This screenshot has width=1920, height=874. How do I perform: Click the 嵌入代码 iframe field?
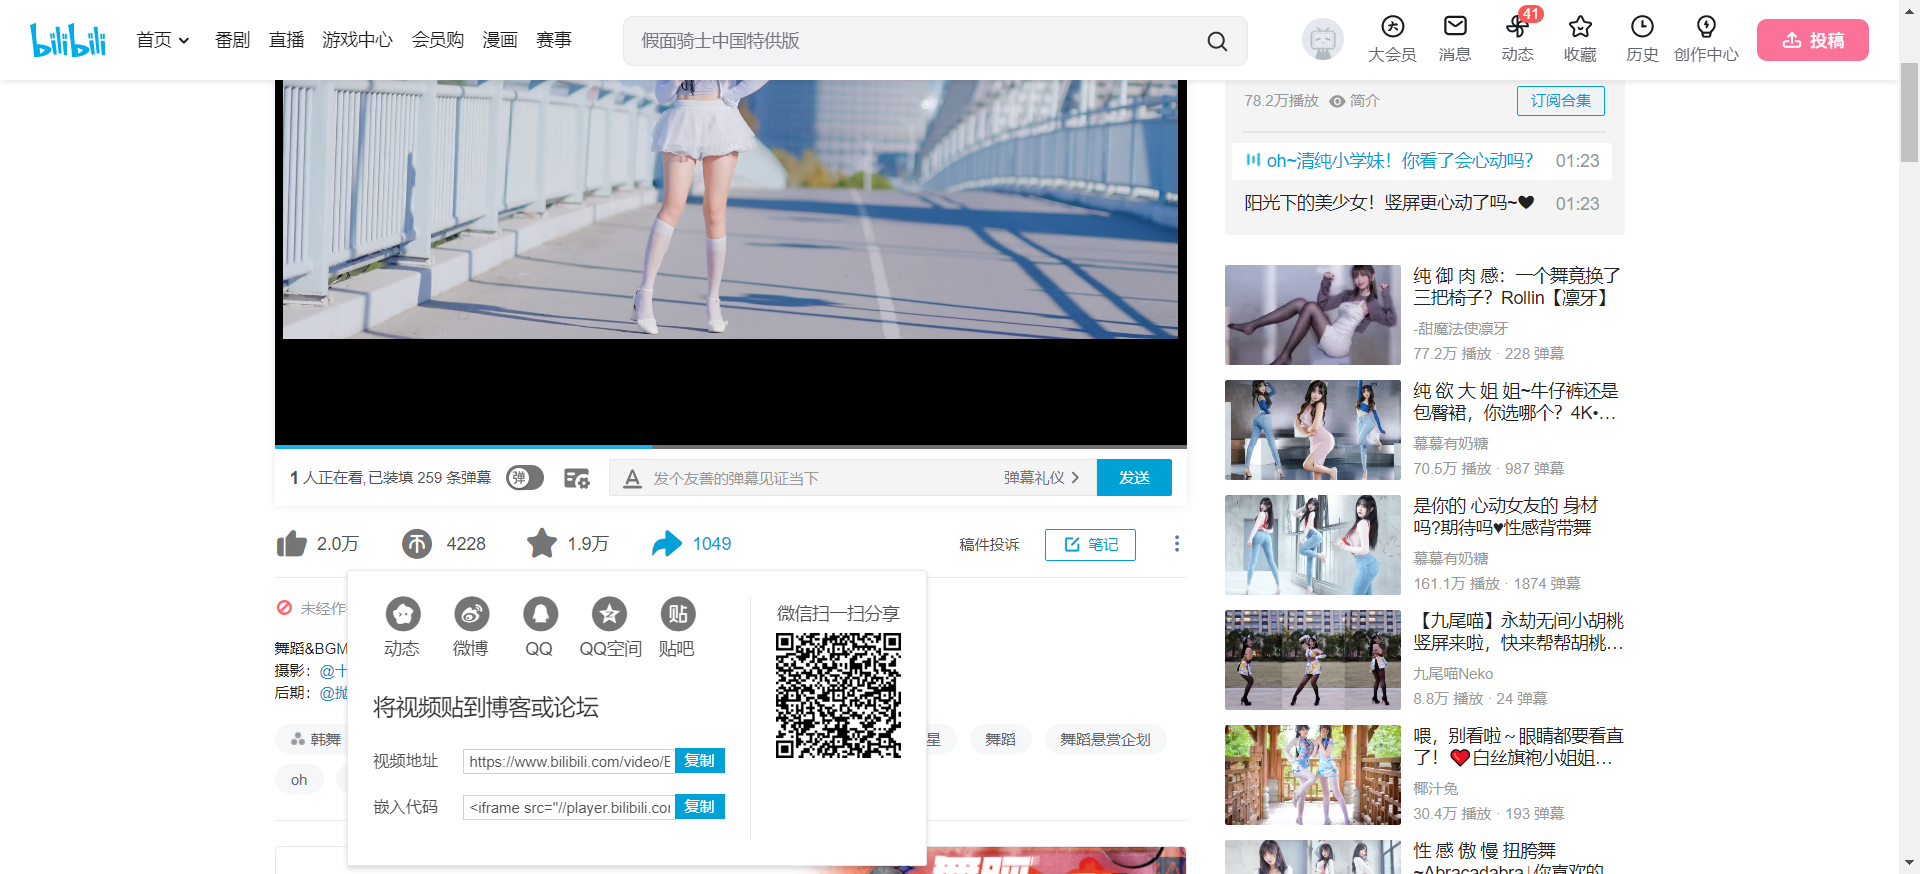[x=569, y=807]
